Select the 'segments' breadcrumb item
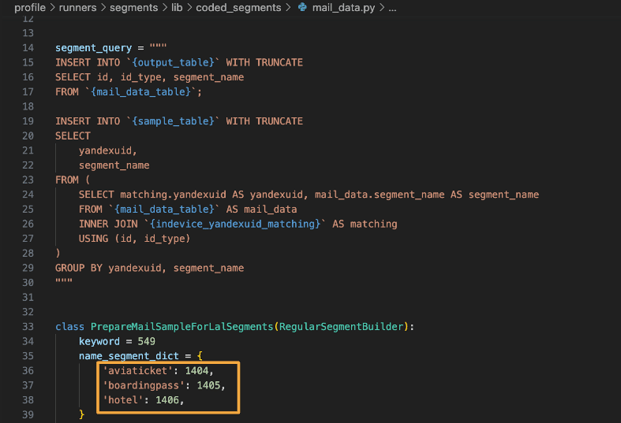This screenshot has height=423, width=621. pos(133,8)
